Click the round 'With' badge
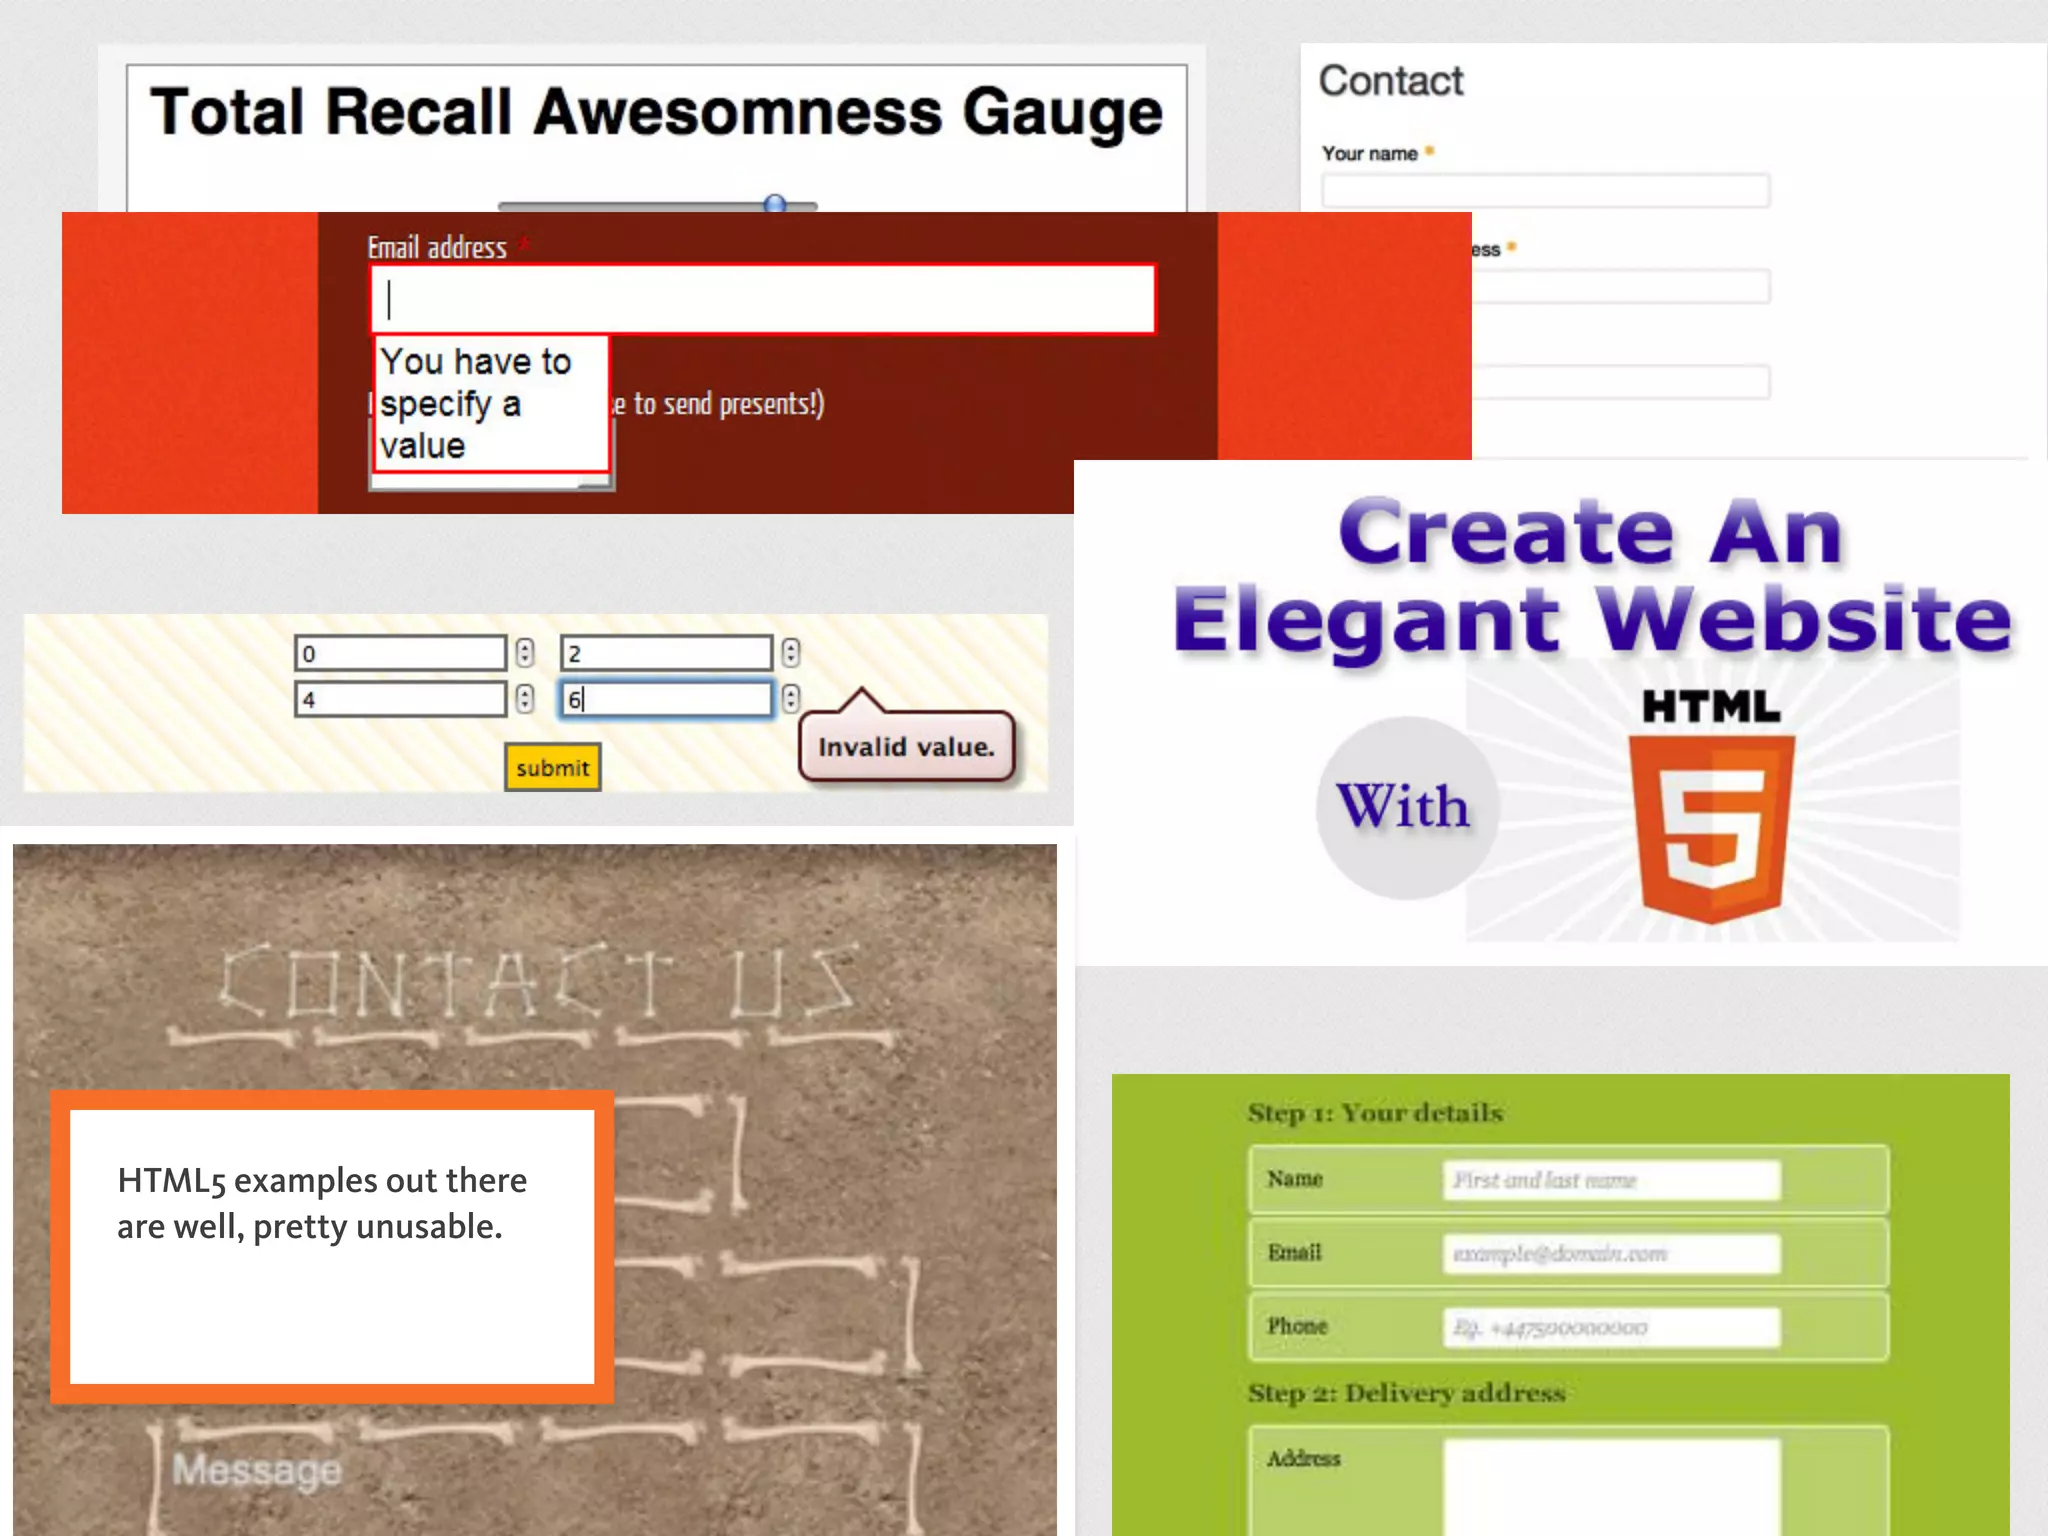The width and height of the screenshot is (2048, 1536). 1406,807
